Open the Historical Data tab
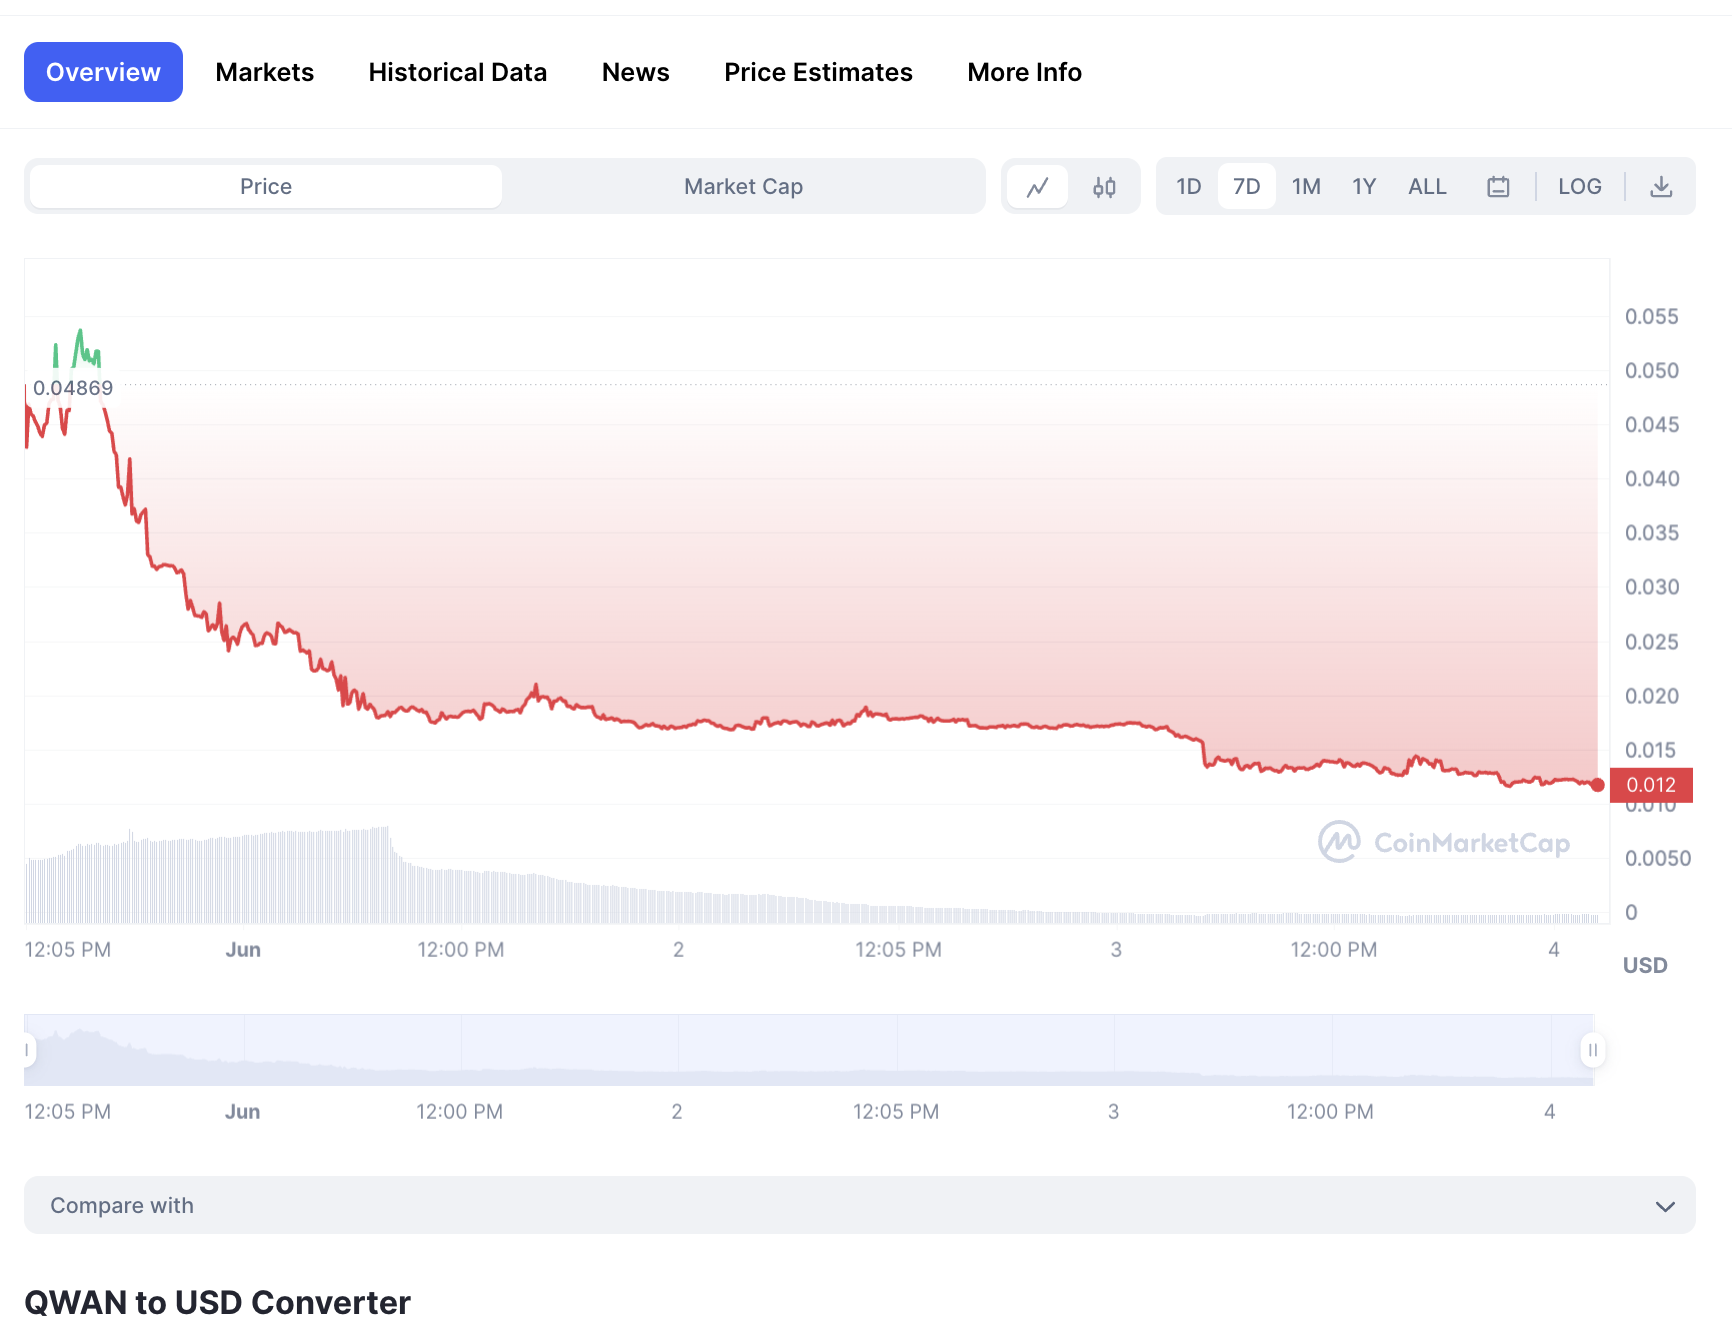The height and width of the screenshot is (1340, 1732). coord(458,71)
